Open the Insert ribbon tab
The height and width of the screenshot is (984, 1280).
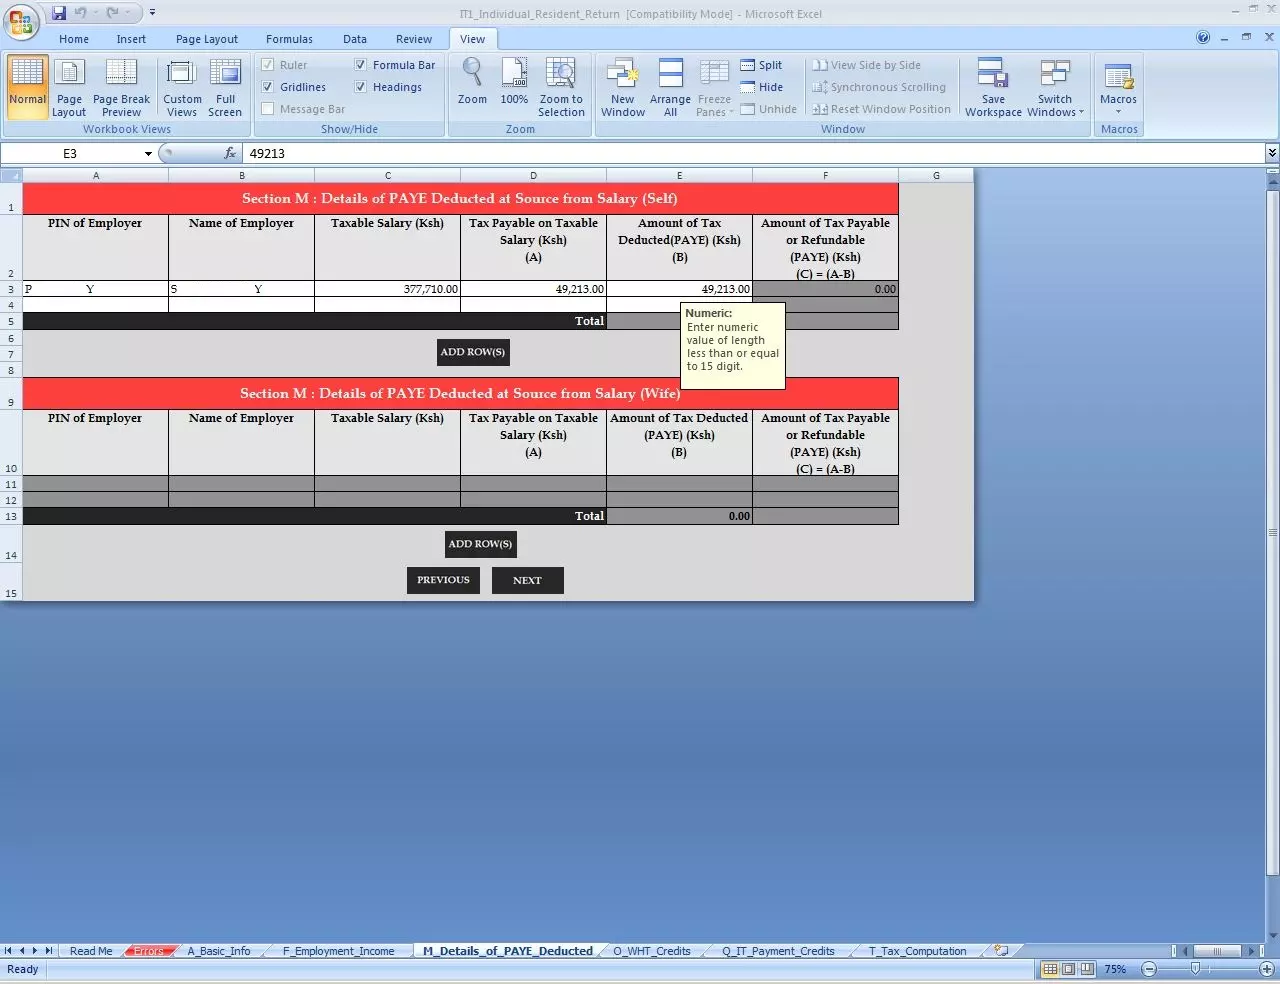click(131, 39)
